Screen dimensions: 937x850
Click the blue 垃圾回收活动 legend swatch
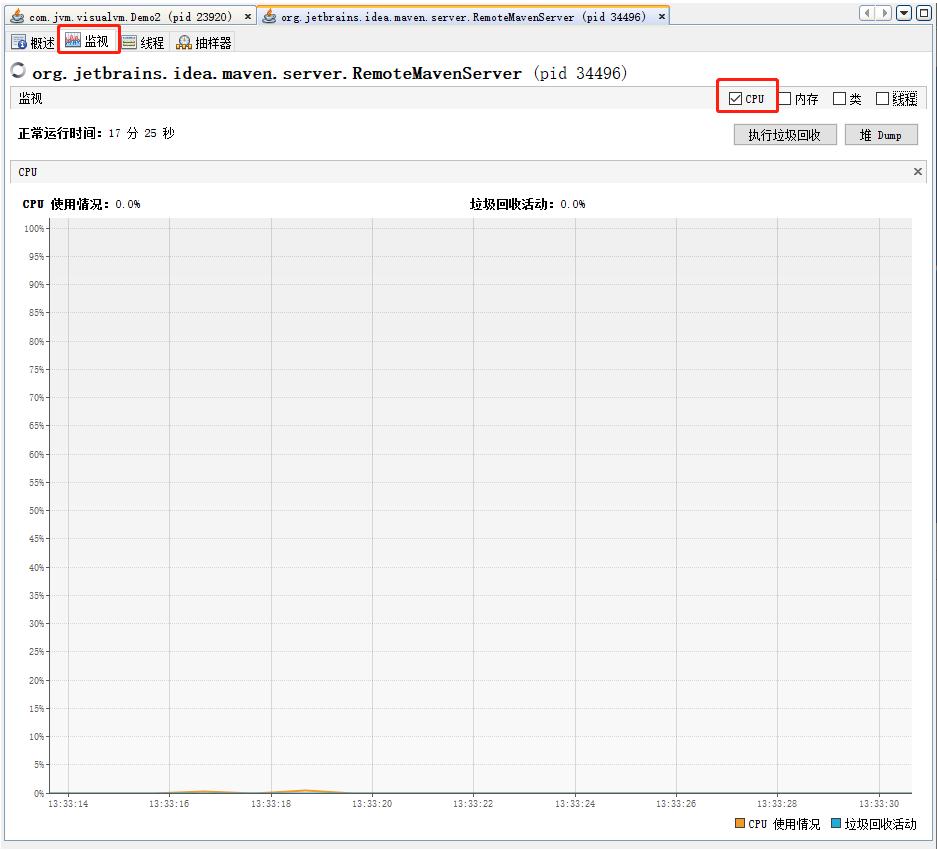coord(836,824)
